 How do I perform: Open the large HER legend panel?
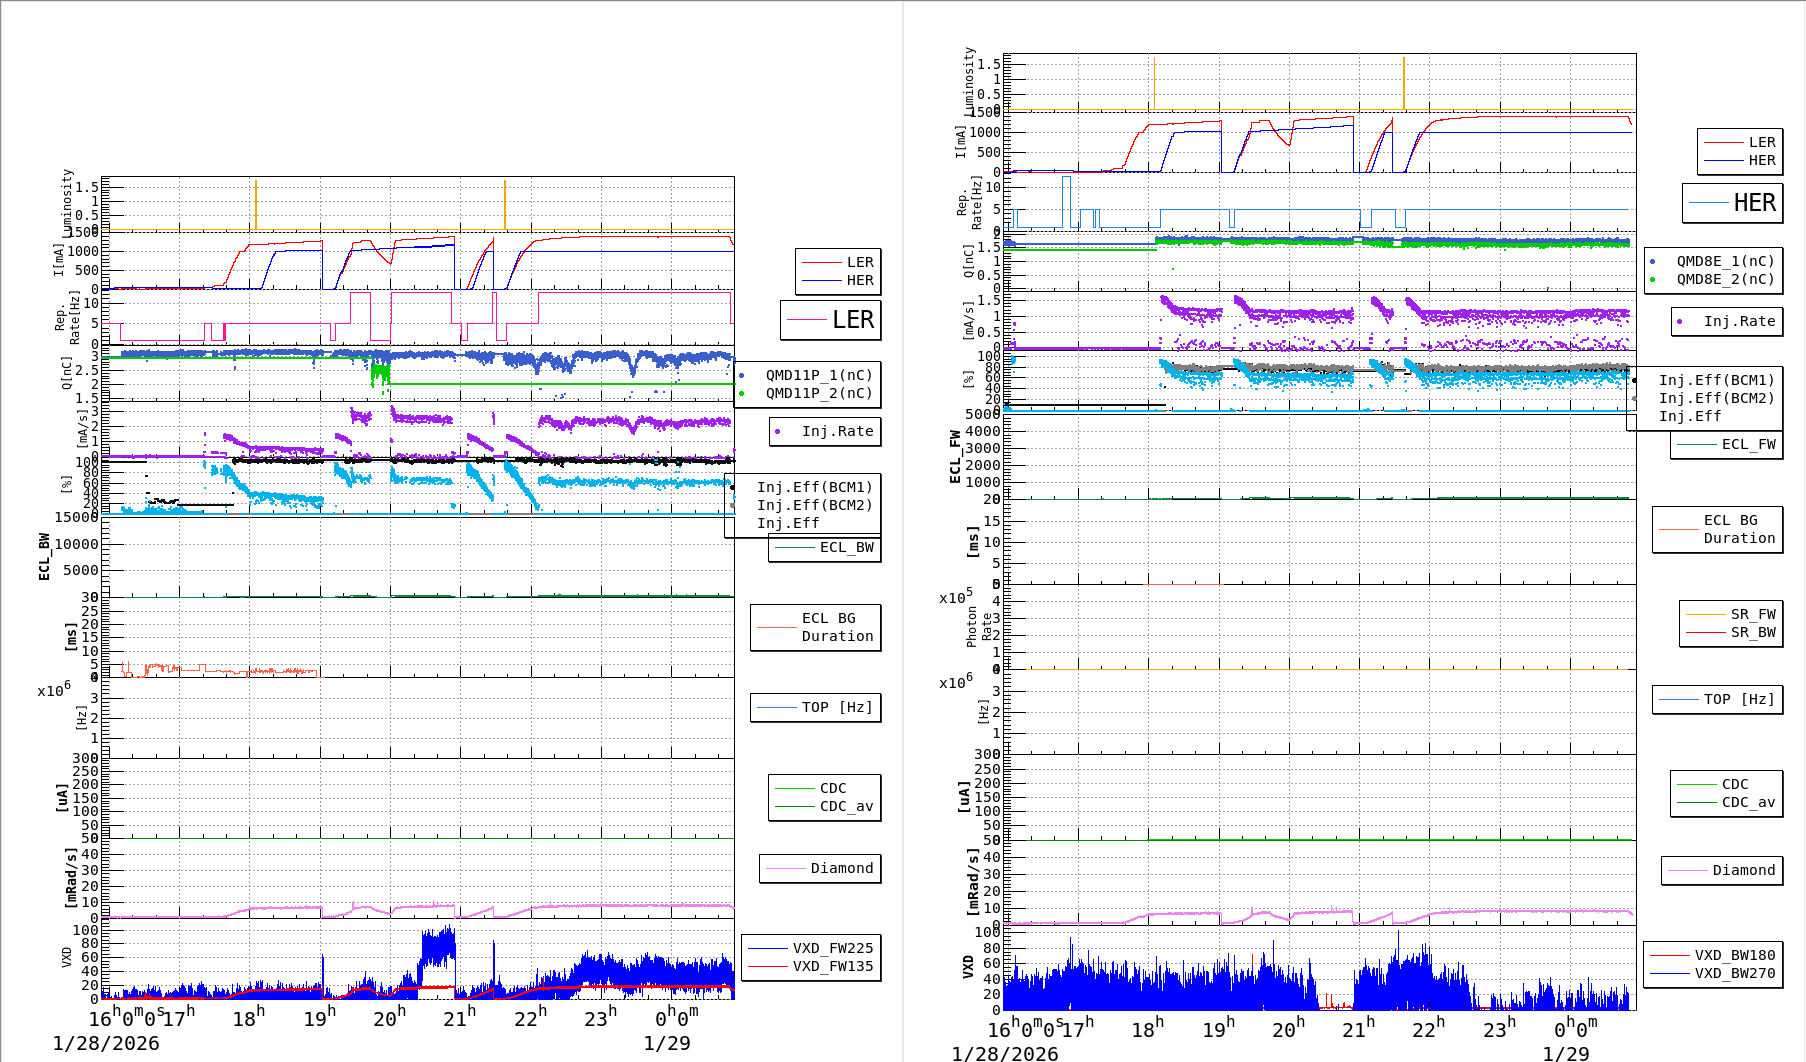coord(1735,203)
